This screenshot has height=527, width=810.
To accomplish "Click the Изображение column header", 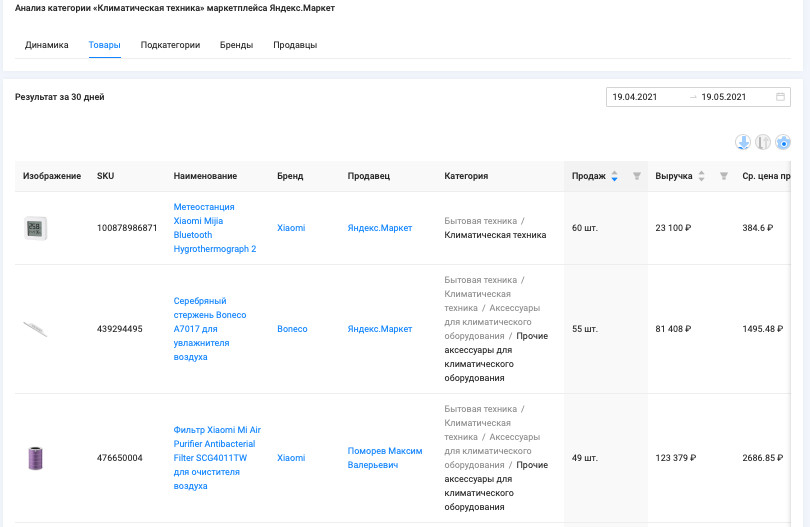I will coord(52,176).
